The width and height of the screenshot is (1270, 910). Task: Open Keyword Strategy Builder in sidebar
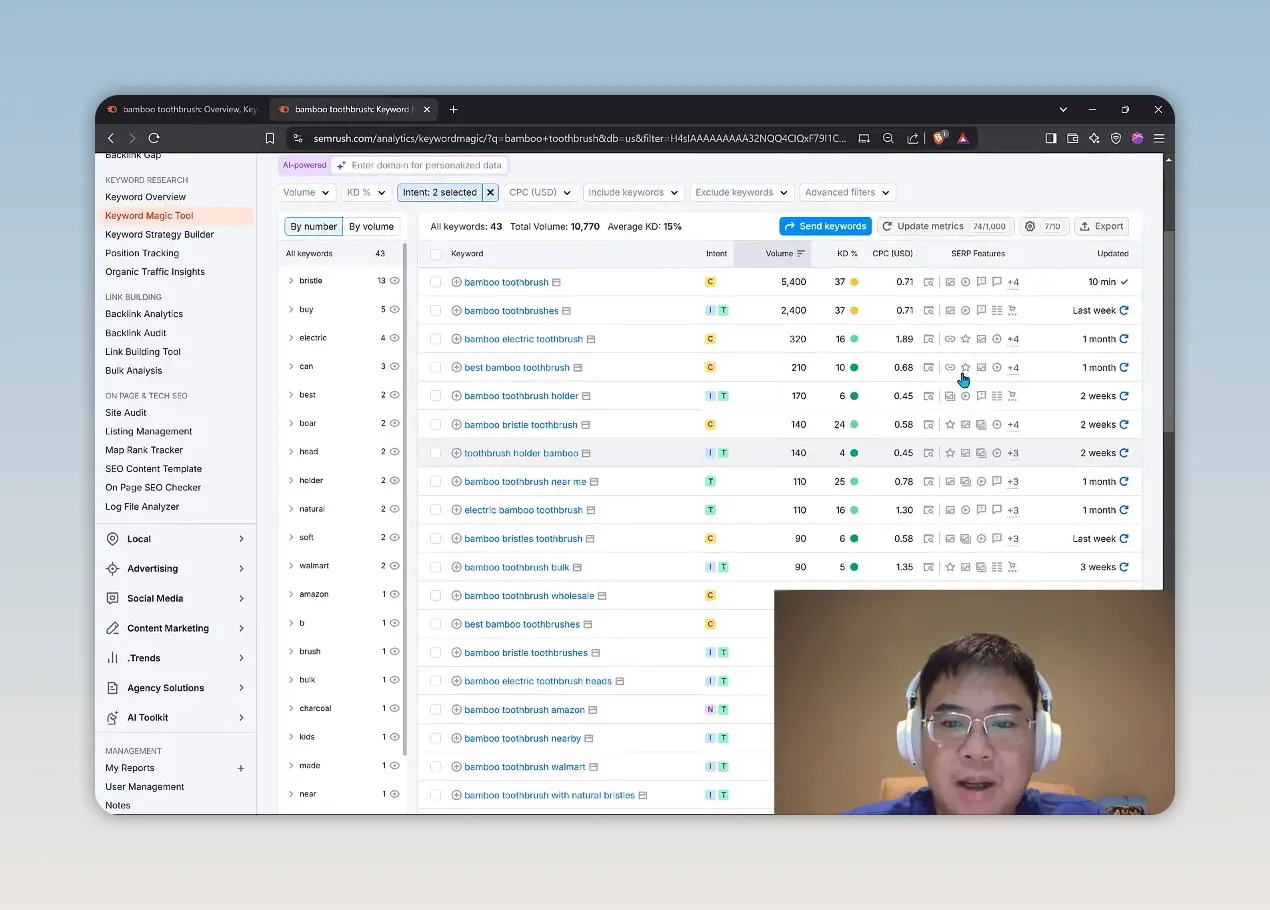click(160, 234)
